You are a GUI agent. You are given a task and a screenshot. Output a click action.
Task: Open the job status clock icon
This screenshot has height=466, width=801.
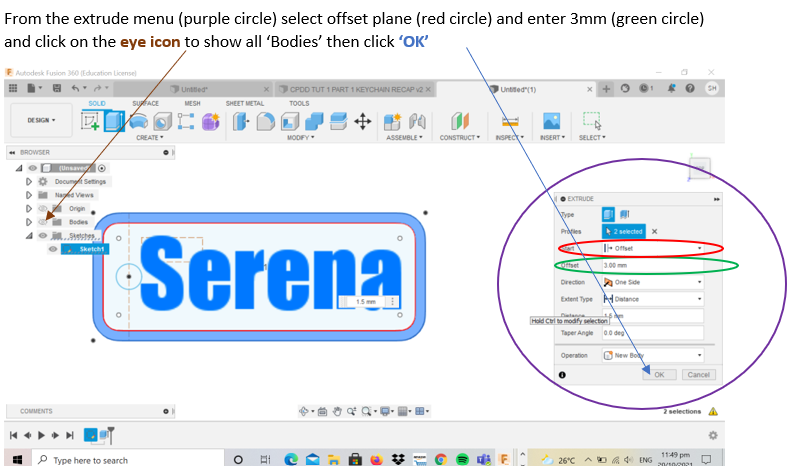click(x=645, y=88)
